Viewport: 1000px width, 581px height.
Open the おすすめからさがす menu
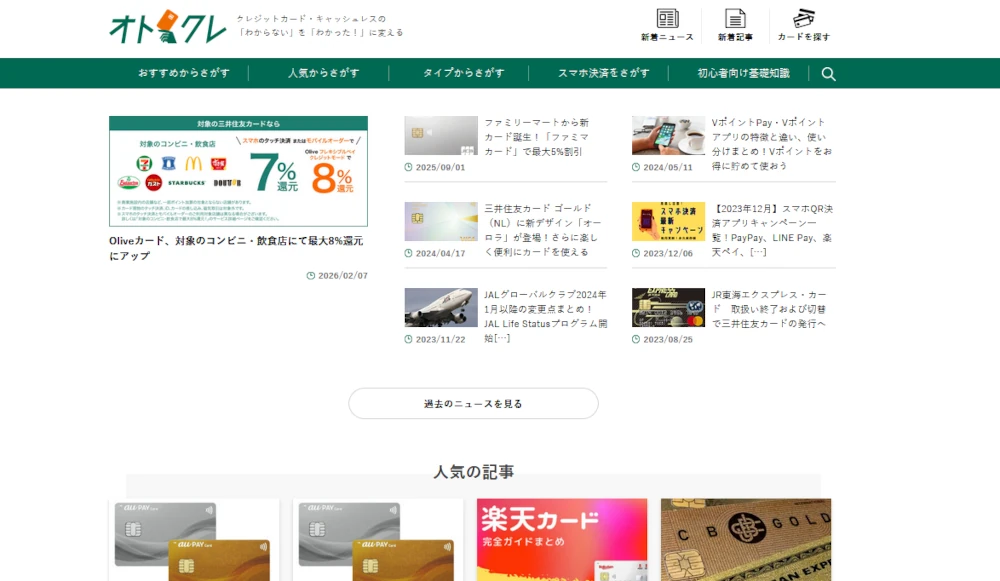[185, 73]
